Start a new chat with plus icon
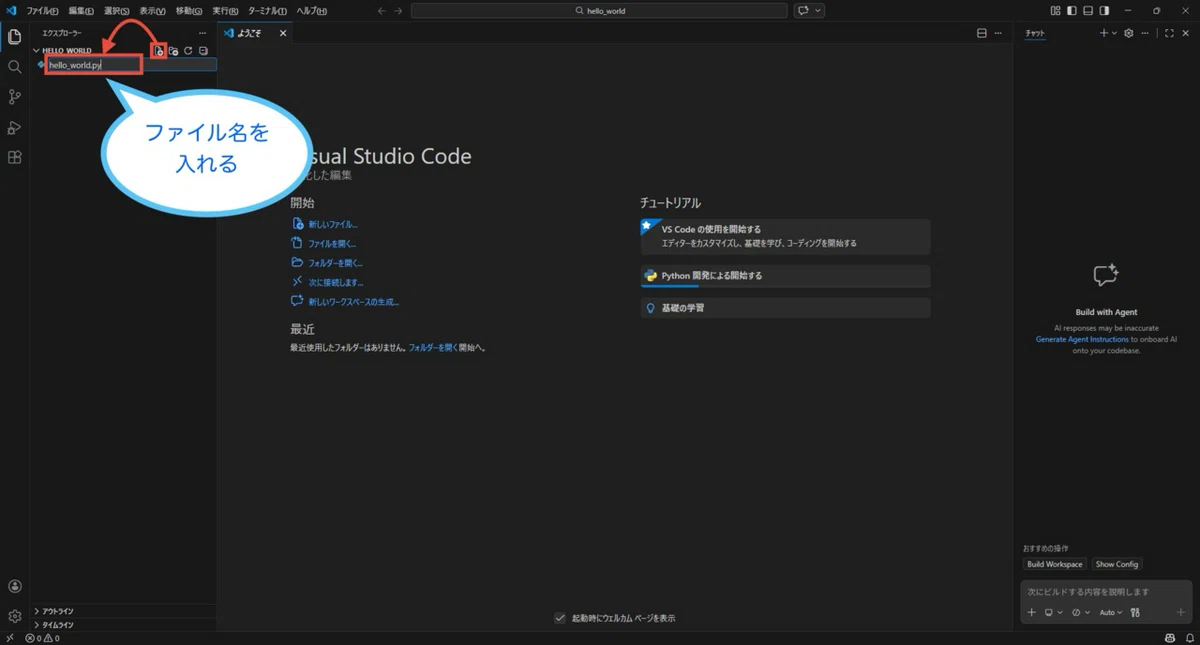1200x645 pixels. [x=1104, y=33]
